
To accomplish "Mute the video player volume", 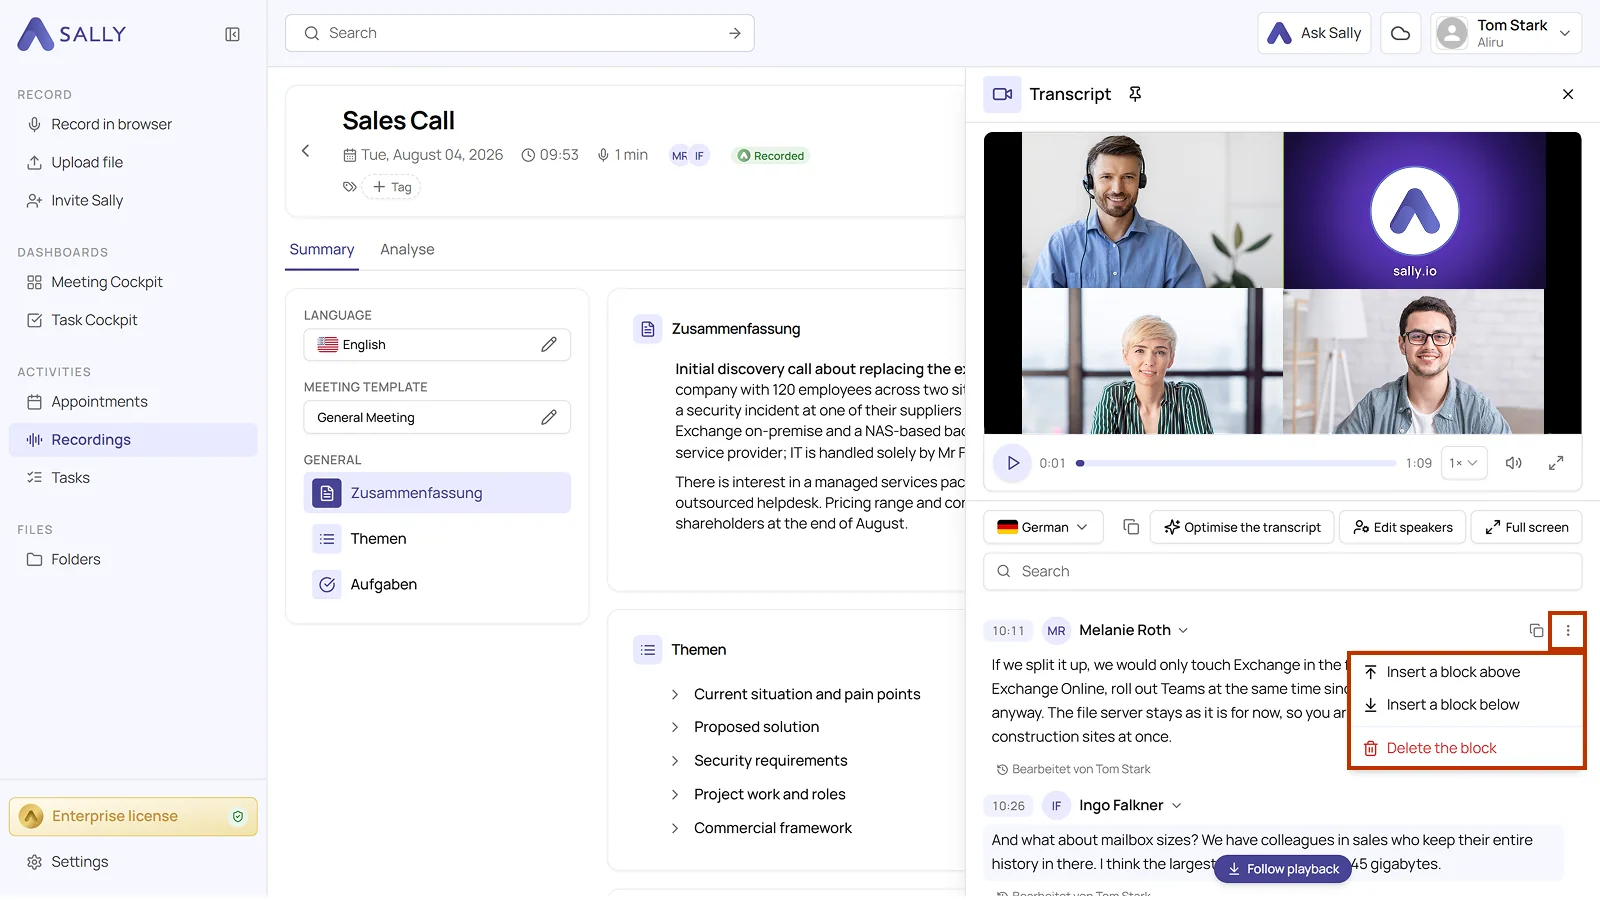I will [1514, 463].
